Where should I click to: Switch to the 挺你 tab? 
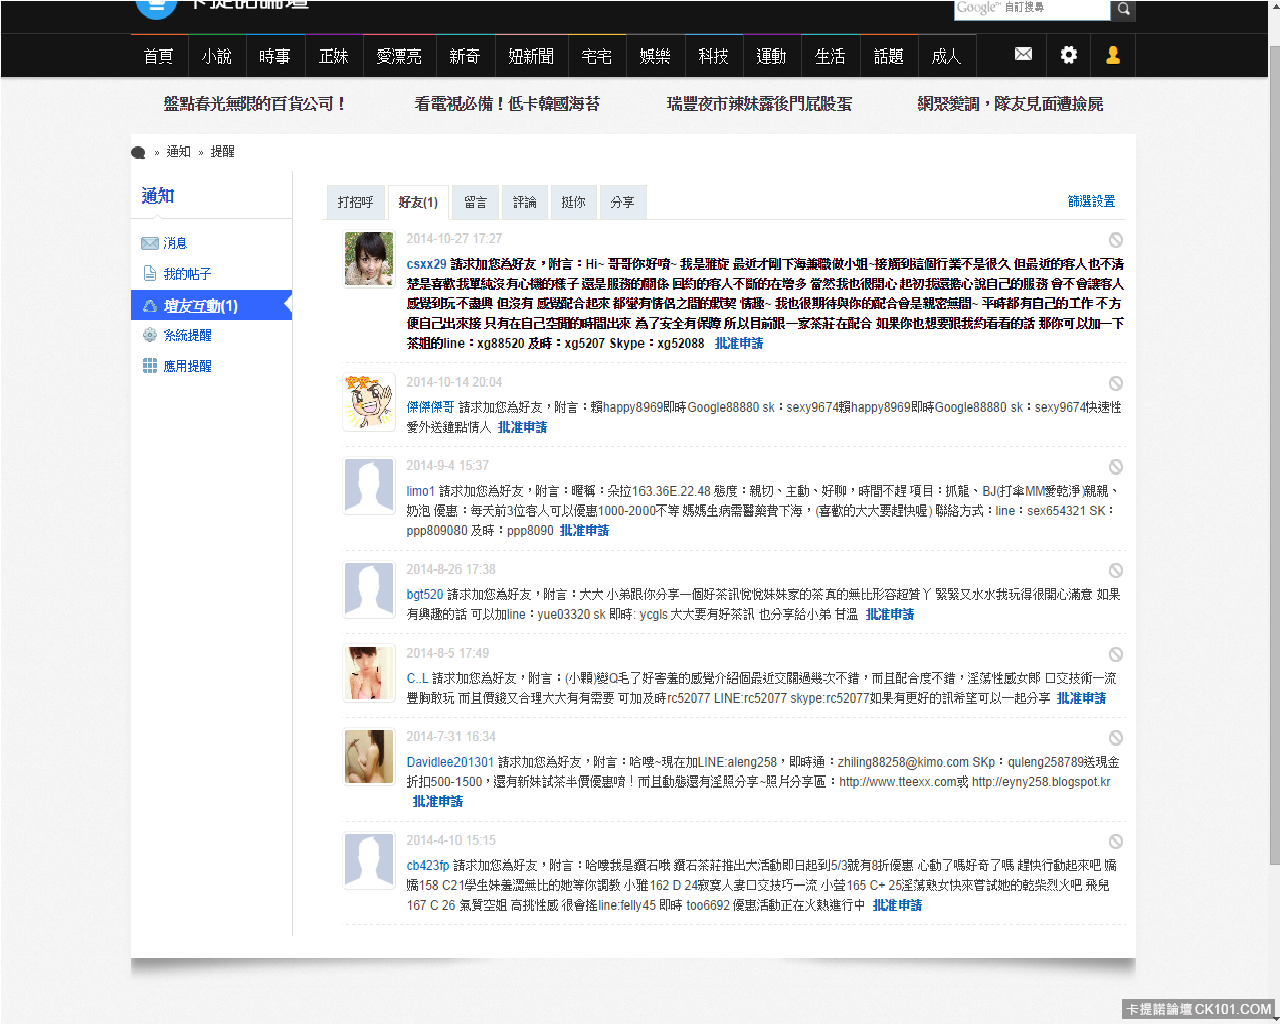point(573,202)
